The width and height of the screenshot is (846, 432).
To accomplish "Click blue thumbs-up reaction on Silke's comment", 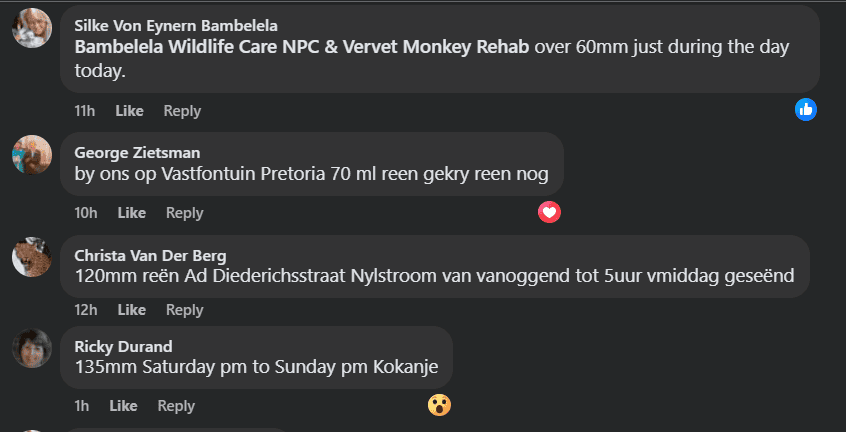I will click(x=806, y=110).
